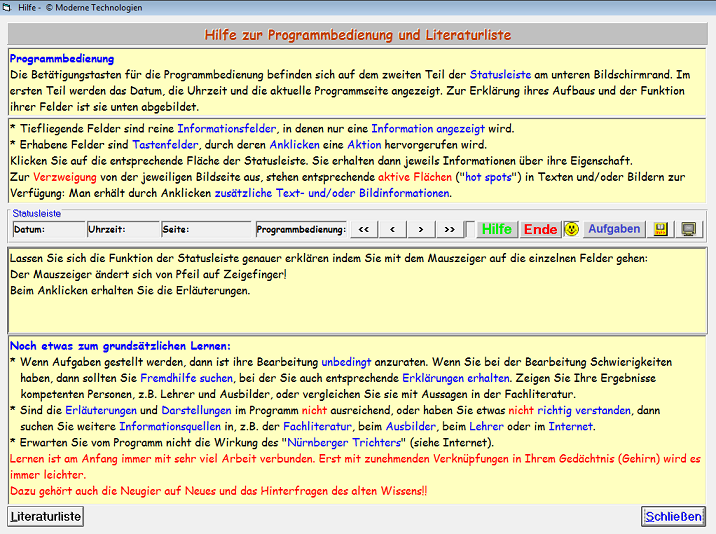This screenshot has width=716, height=534.
Task: Click the app icon in title bar
Action: [x=8, y=7]
